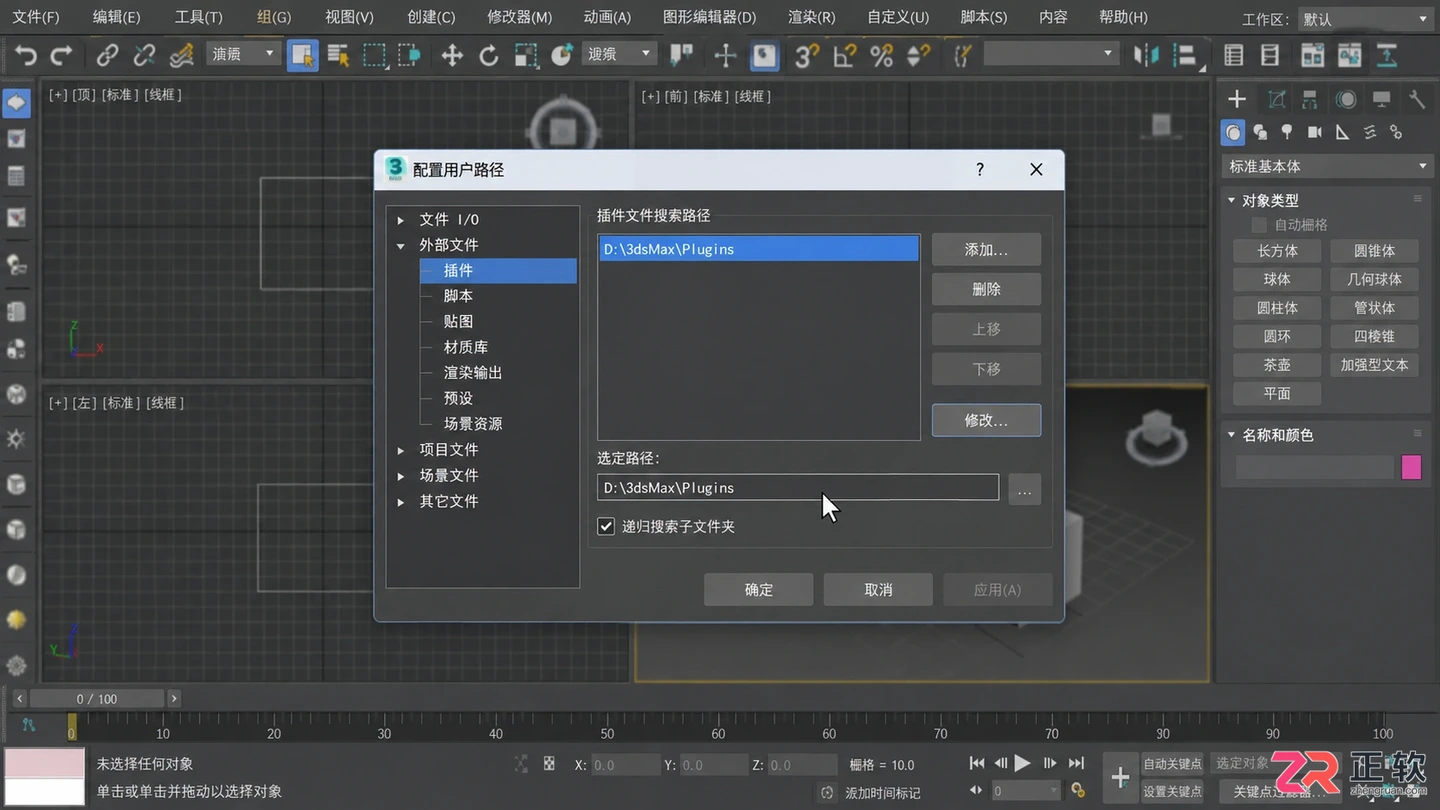Open the 标准基本体 dropdown
Screen dimensions: 1440x810
click(1327, 166)
